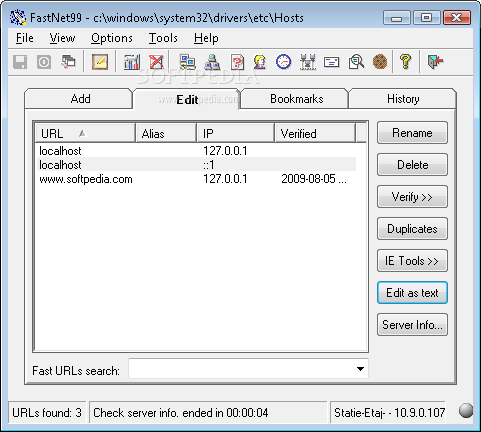Click the exit door arrow icon
The height and width of the screenshot is (432, 481).
click(x=435, y=62)
